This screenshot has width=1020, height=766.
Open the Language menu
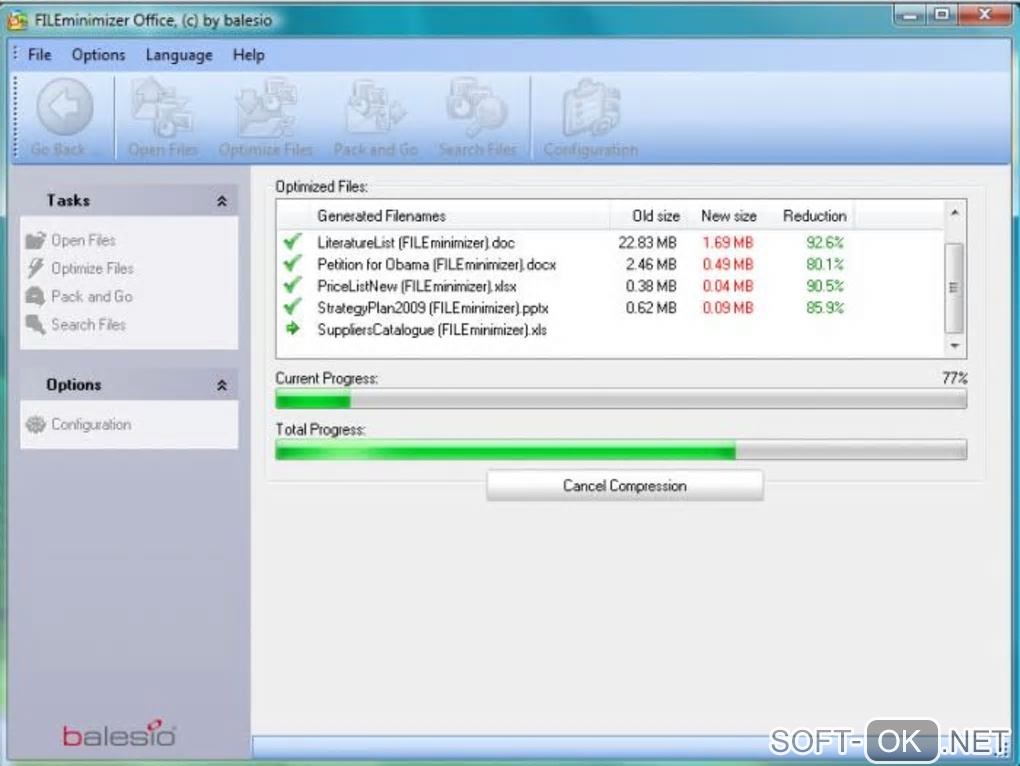[179, 55]
